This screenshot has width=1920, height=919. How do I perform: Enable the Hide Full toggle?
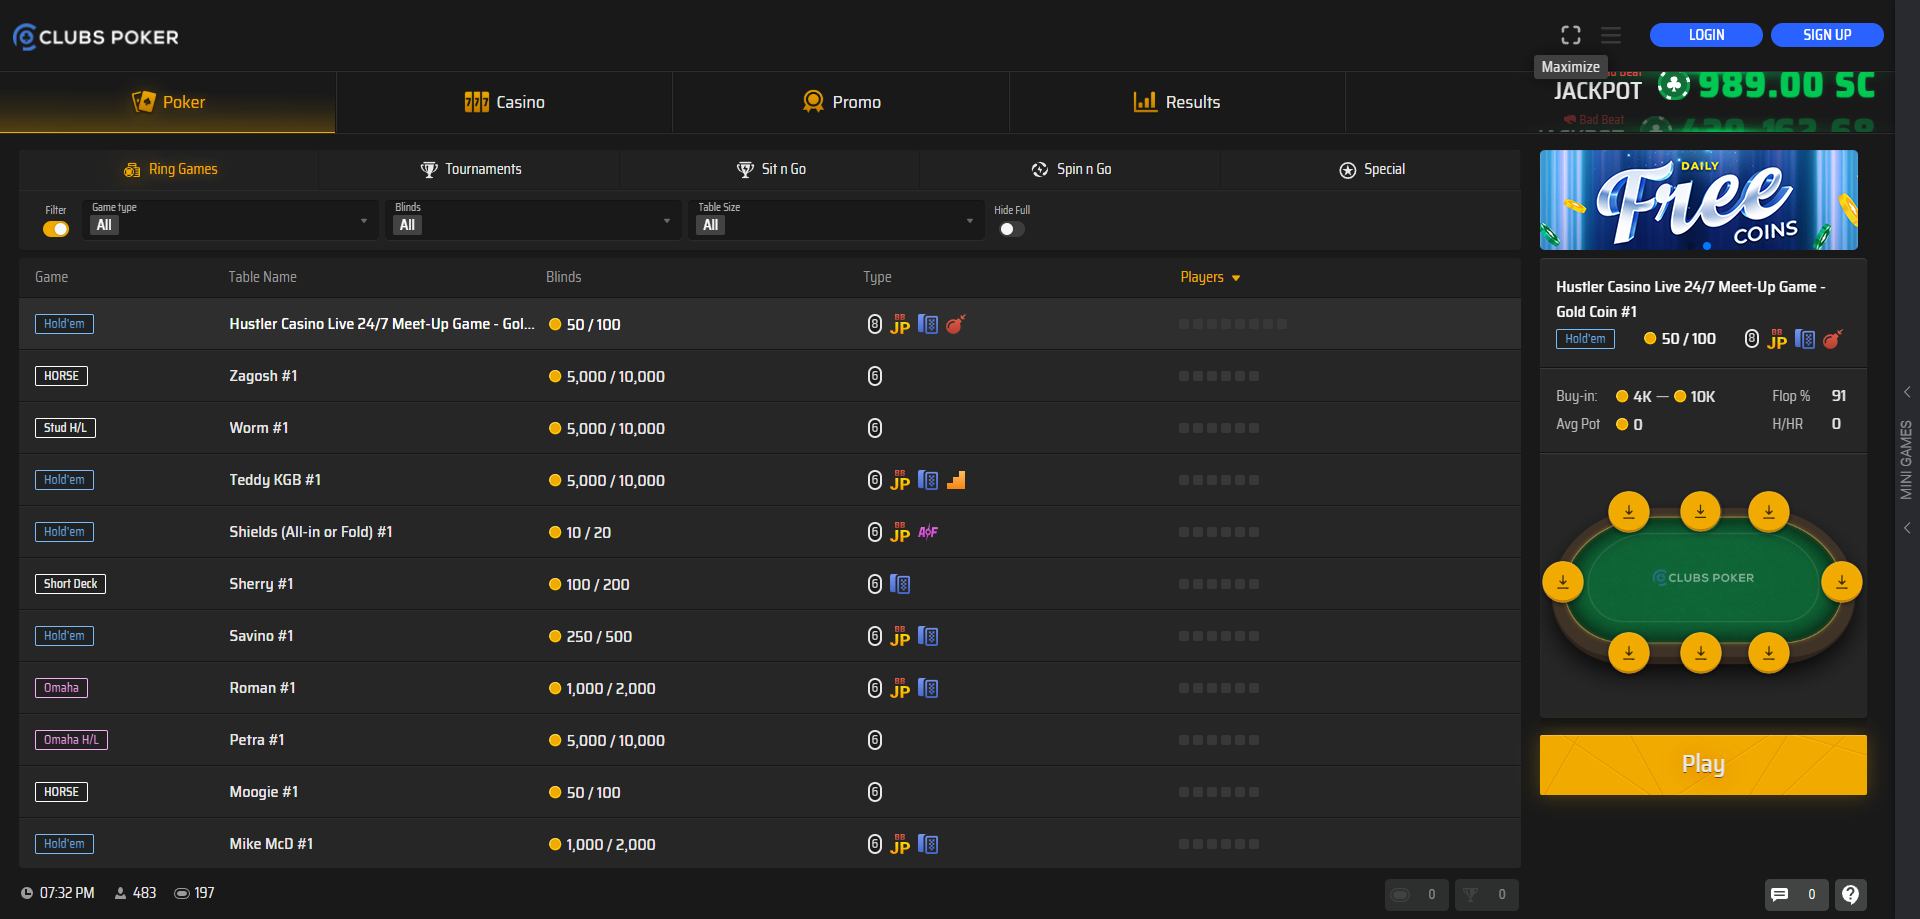(x=1011, y=229)
